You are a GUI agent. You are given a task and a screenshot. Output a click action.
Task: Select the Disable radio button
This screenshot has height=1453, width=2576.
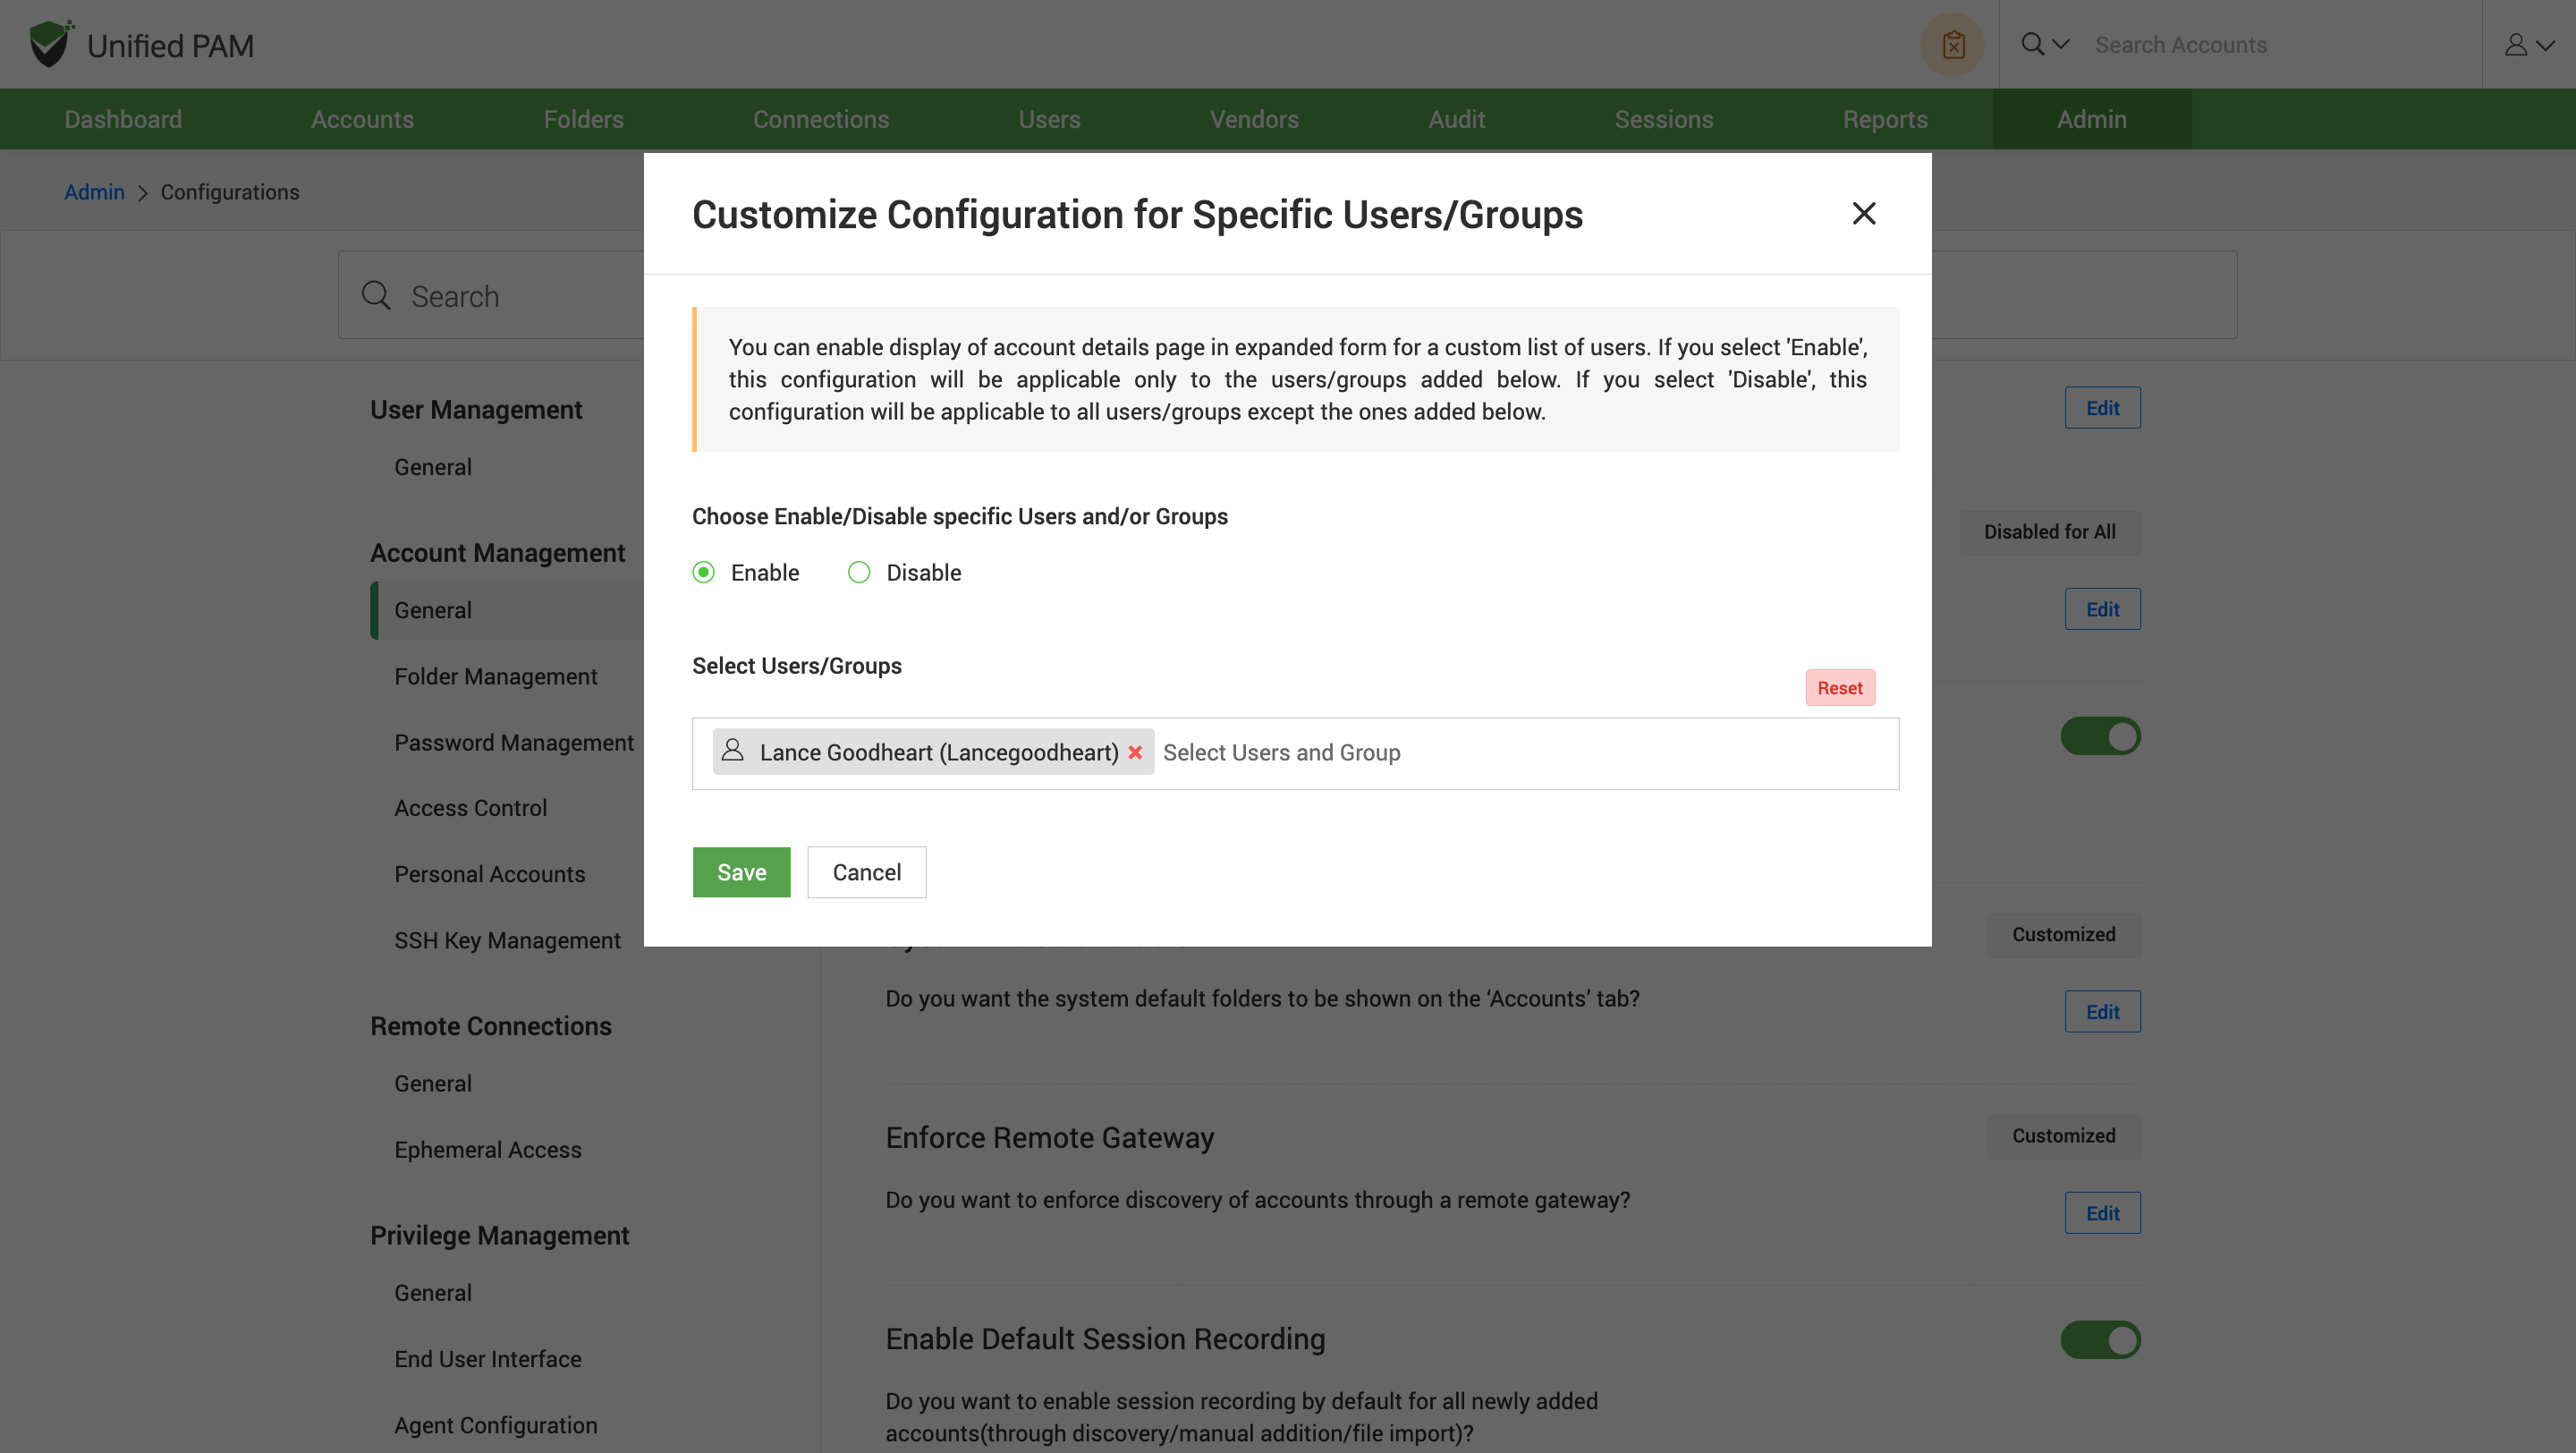pos(859,572)
